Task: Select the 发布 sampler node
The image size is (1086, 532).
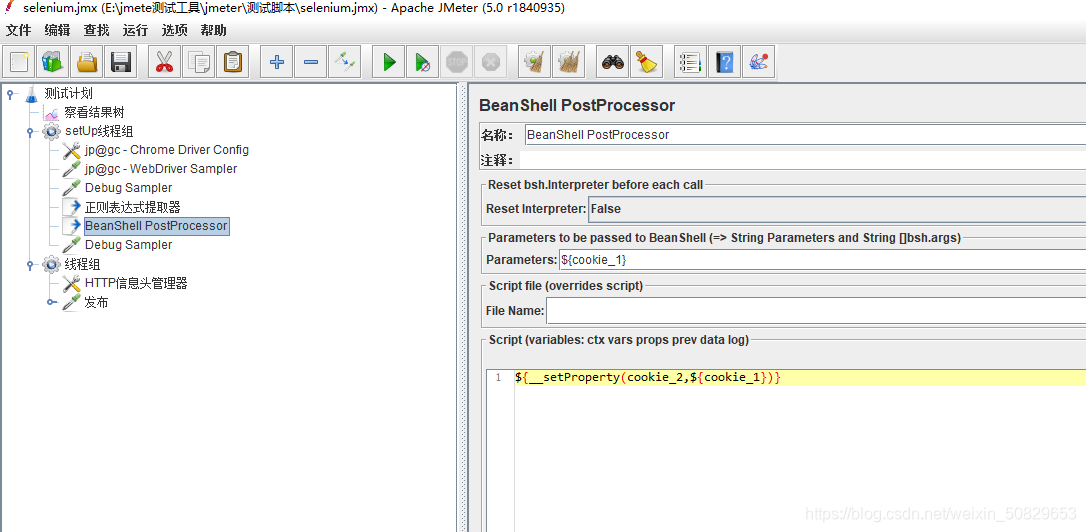Action: click(96, 303)
